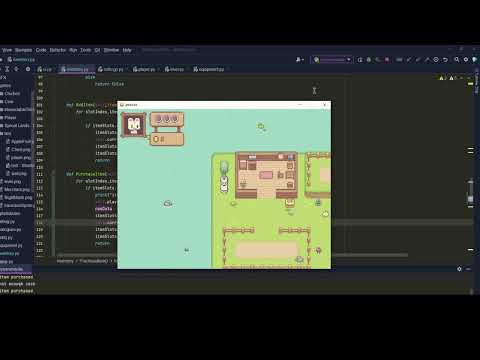Click the Run with Coverage icon
Screen dimensions: 480x360
pyautogui.click(x=378, y=60)
